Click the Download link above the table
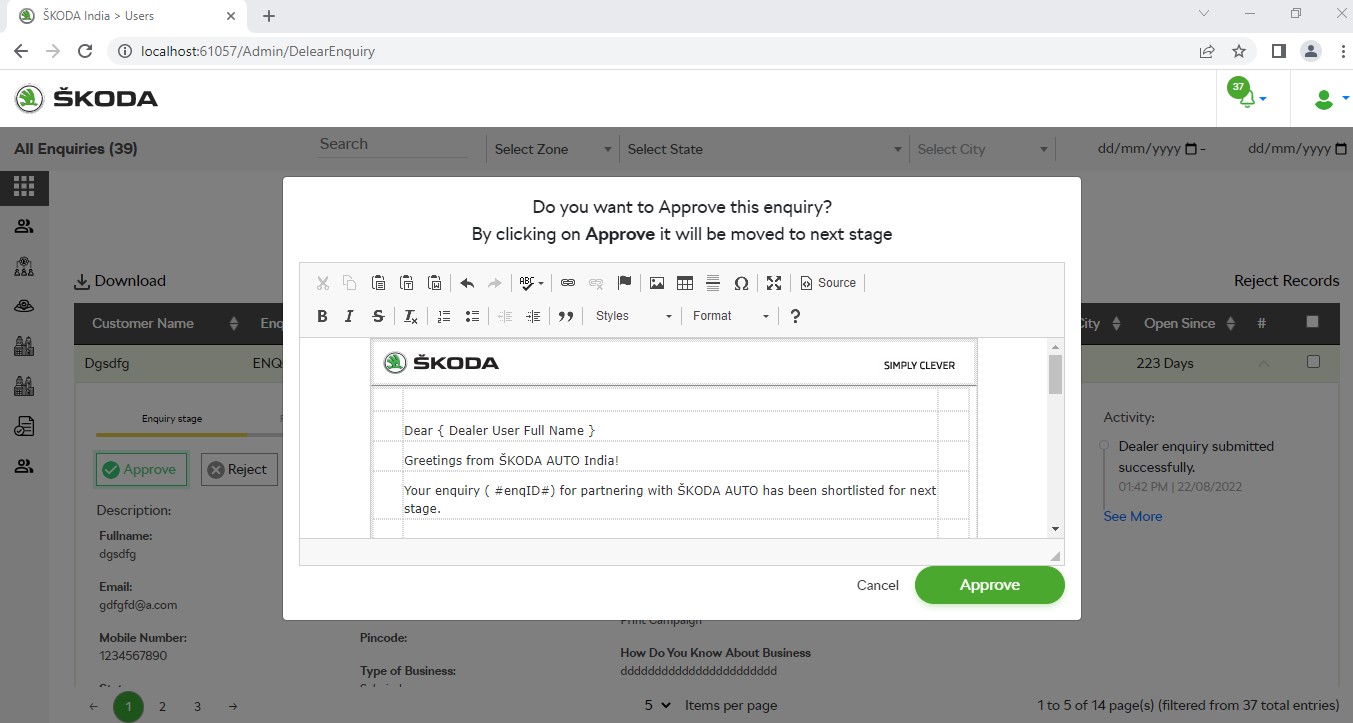 coord(120,281)
